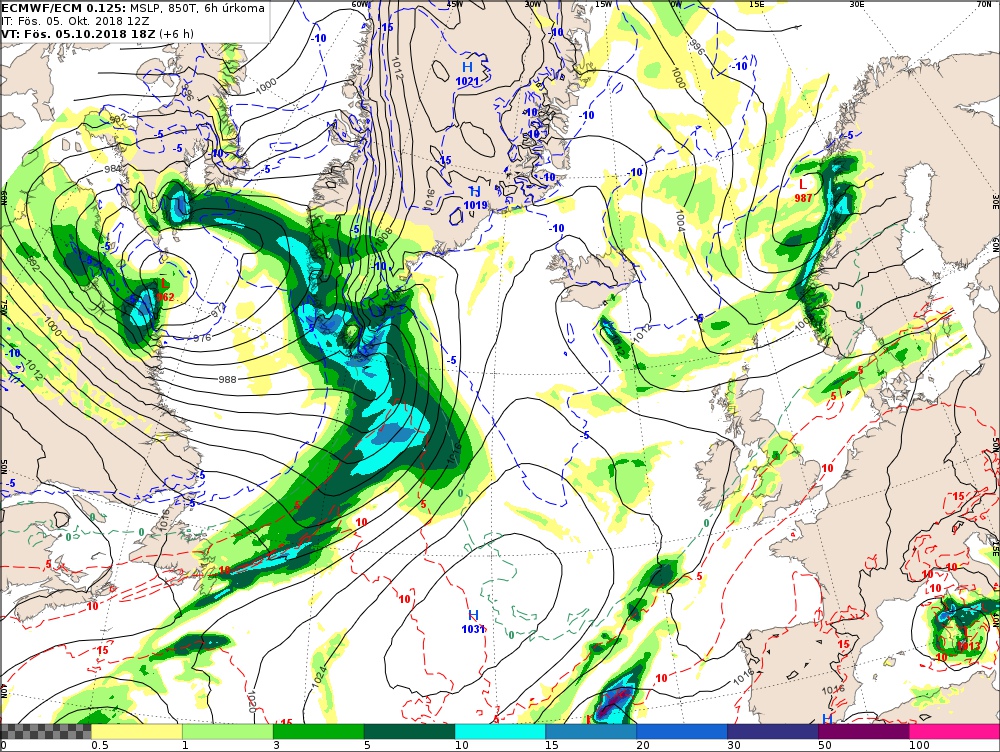Click the valid time line 'VT: Fös. 05.10.2018 18Z (+6 h)'

98,34
